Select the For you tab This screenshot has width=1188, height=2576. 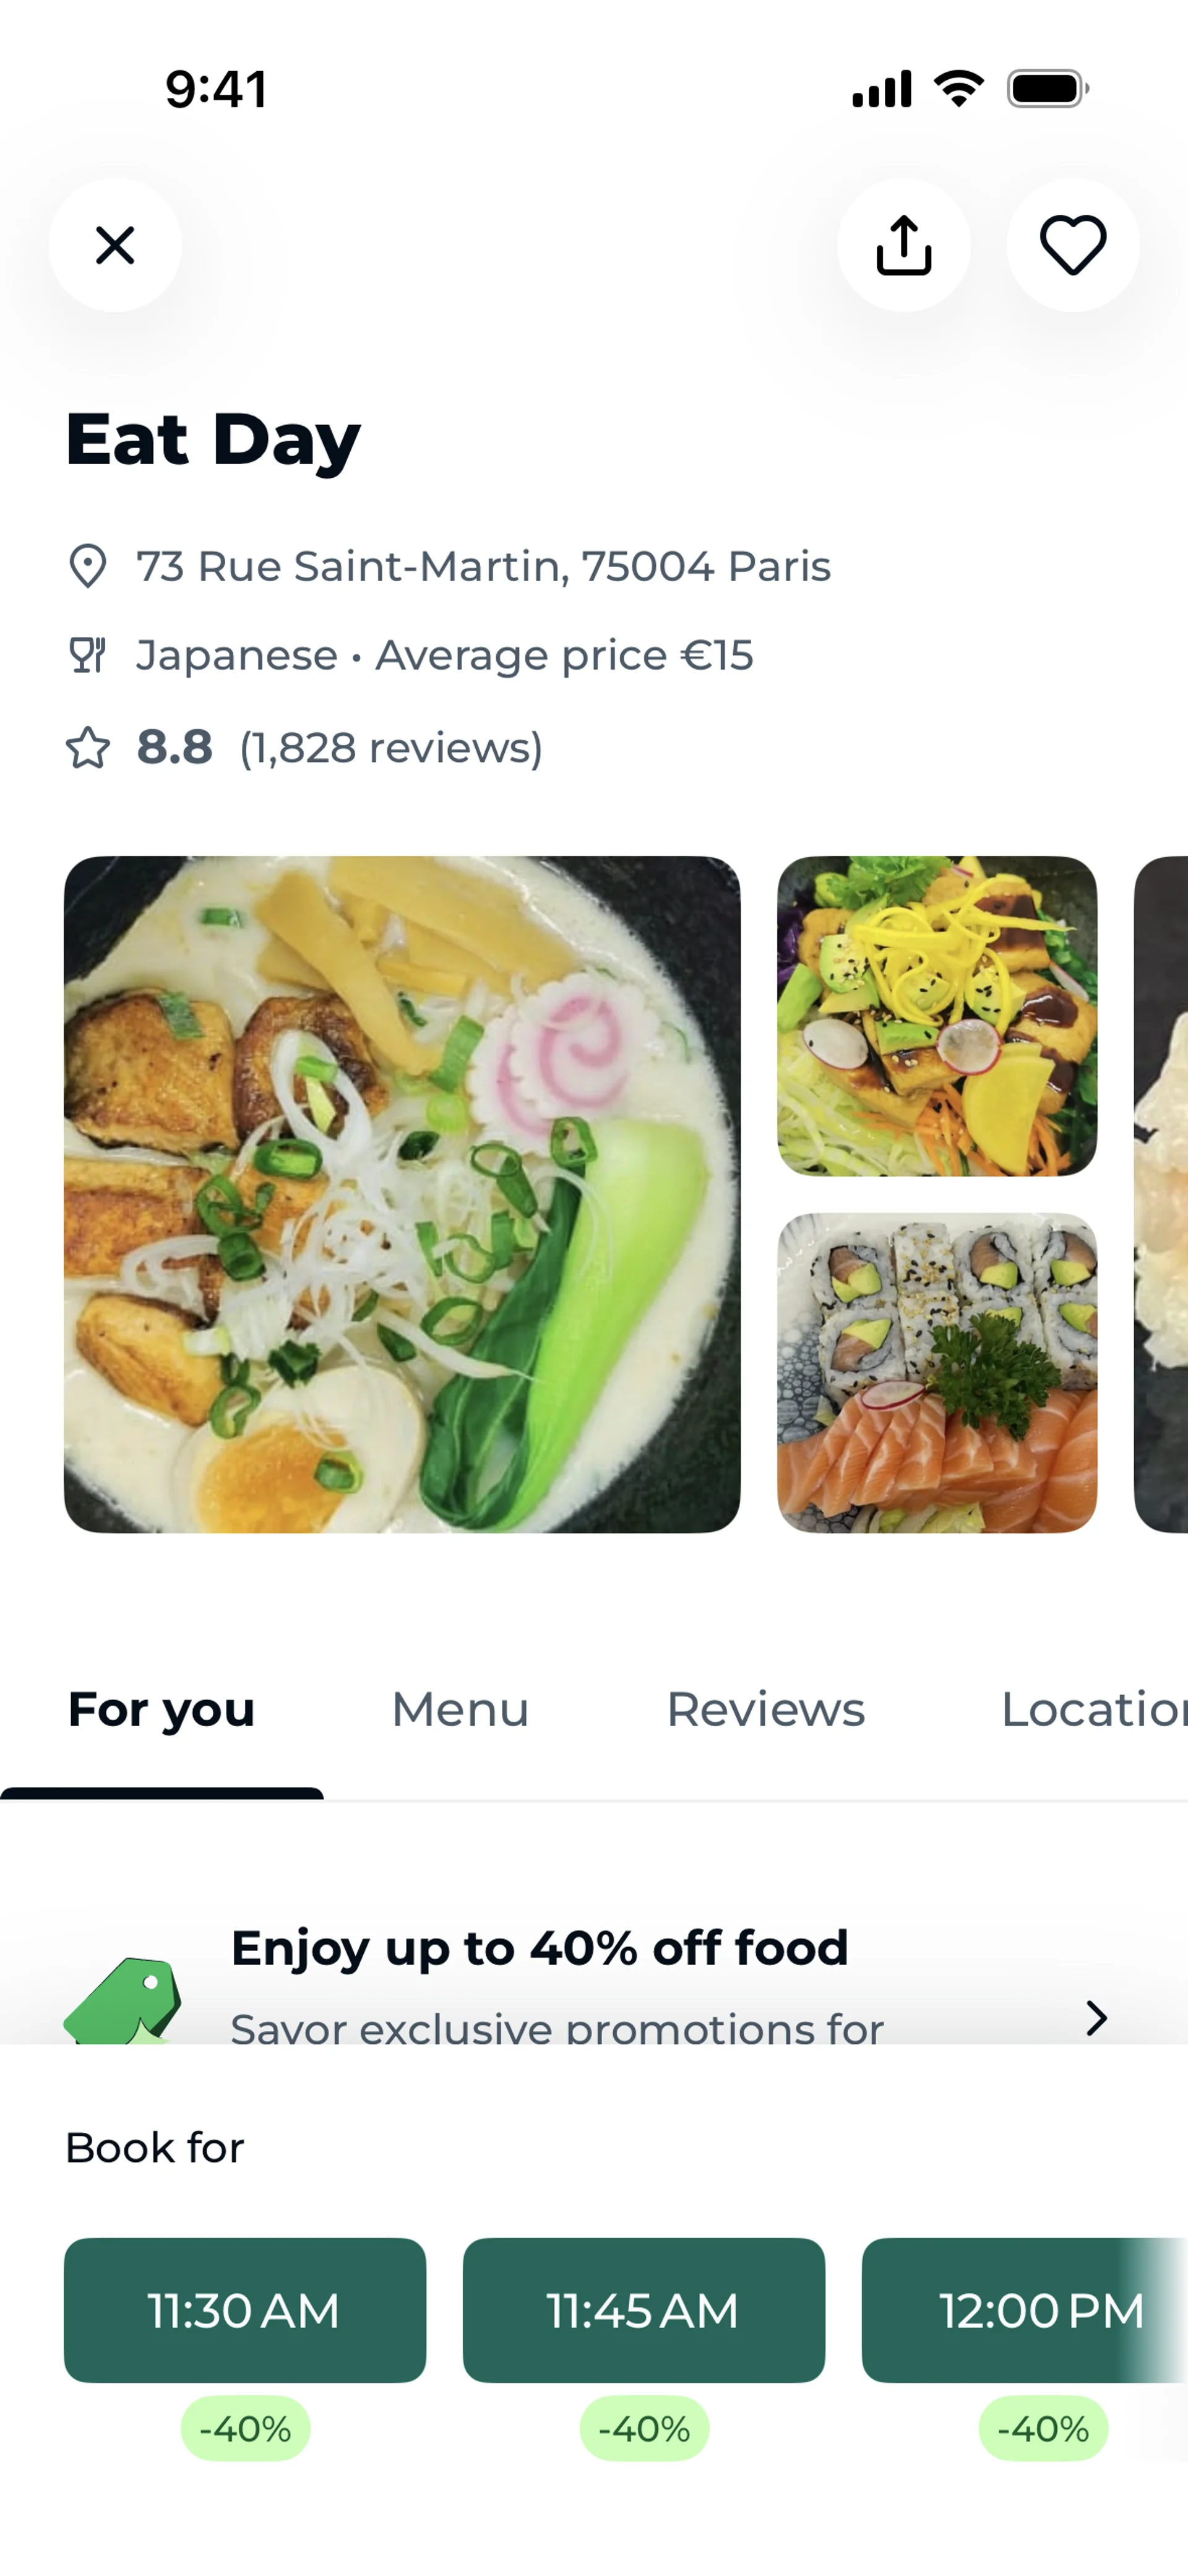pos(161,1710)
